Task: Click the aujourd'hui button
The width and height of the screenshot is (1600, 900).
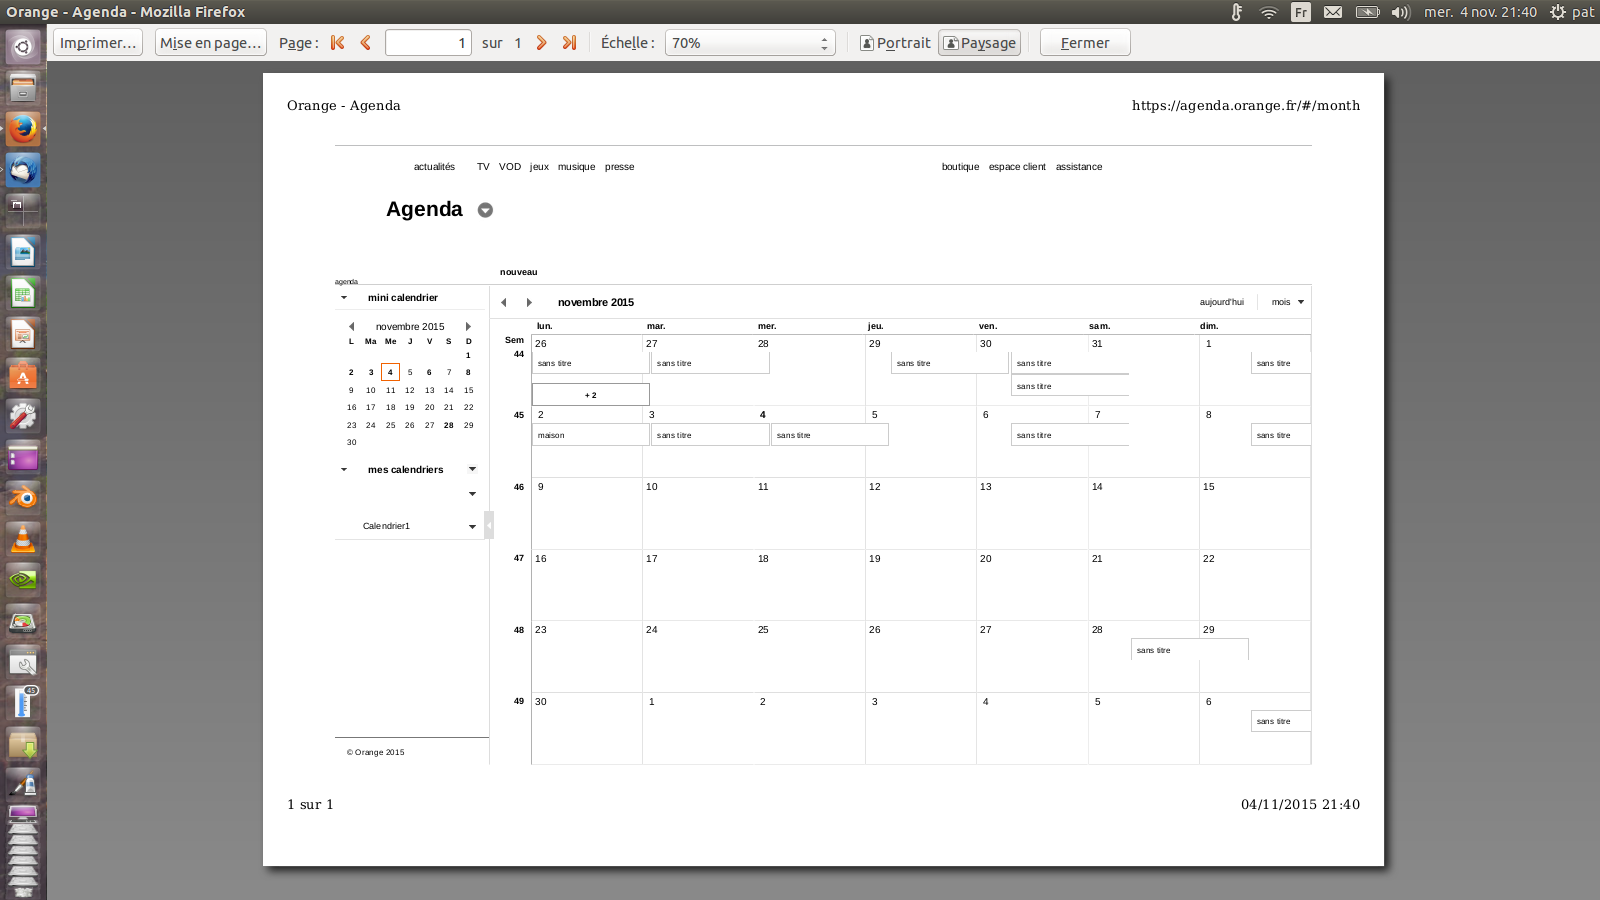Action: coord(1220,301)
